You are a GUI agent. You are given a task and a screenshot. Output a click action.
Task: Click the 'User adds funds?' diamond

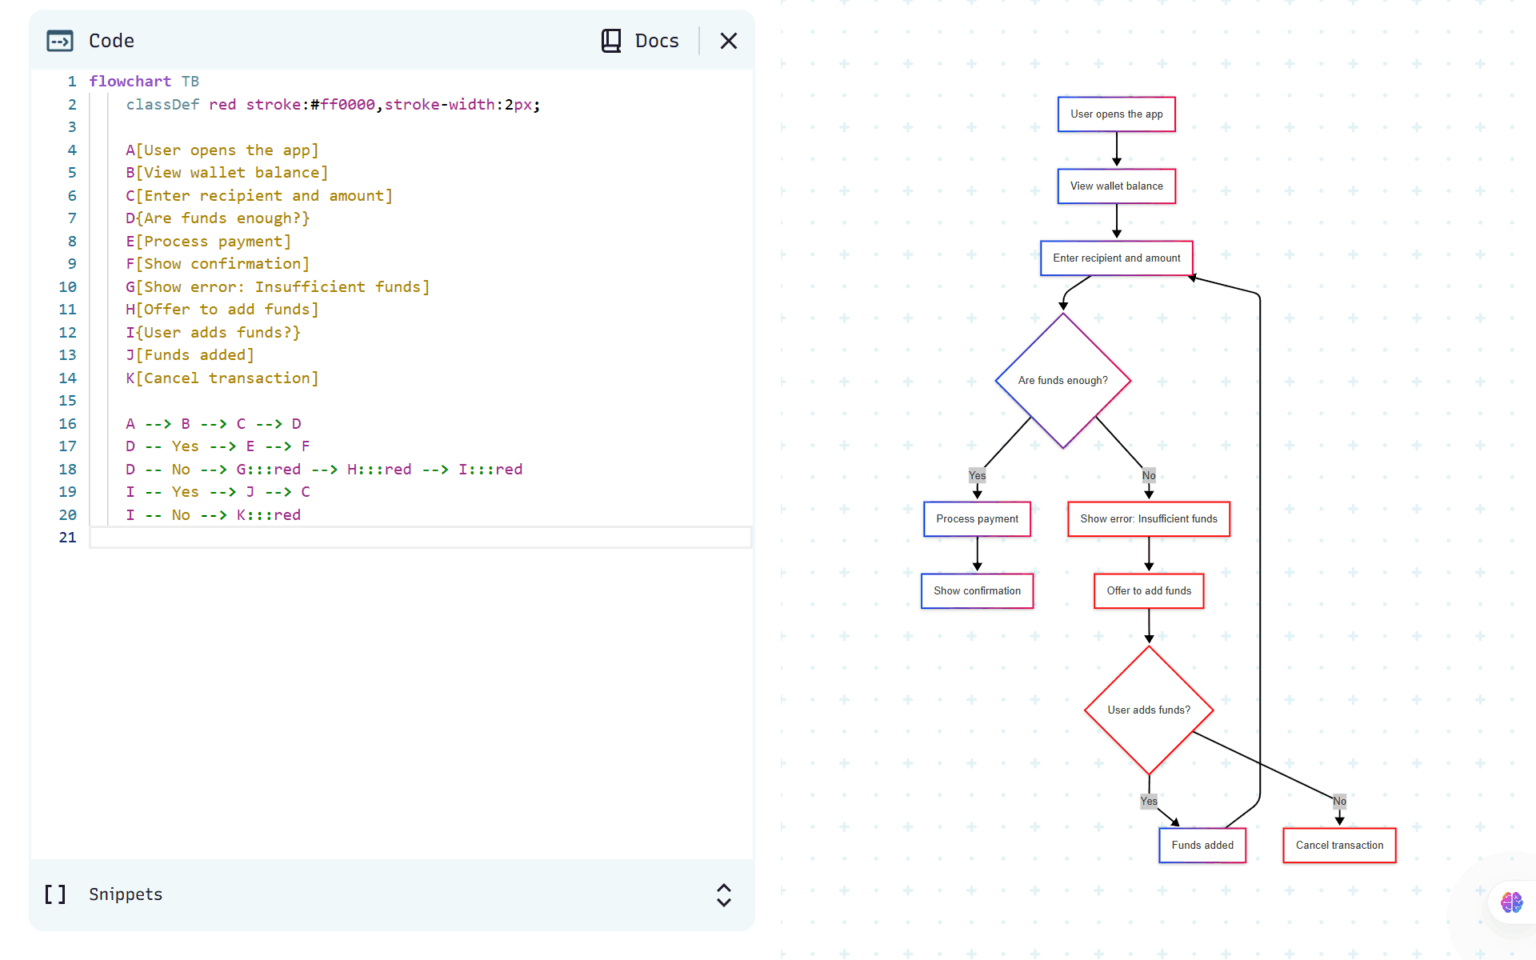click(1148, 710)
